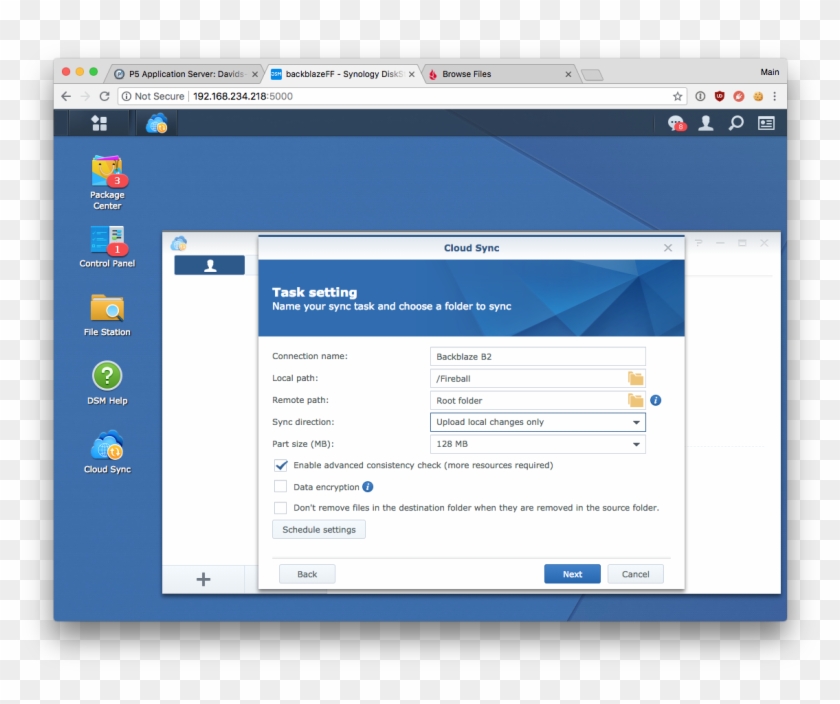
Task: Open the Sync direction dropdown
Action: pos(637,422)
